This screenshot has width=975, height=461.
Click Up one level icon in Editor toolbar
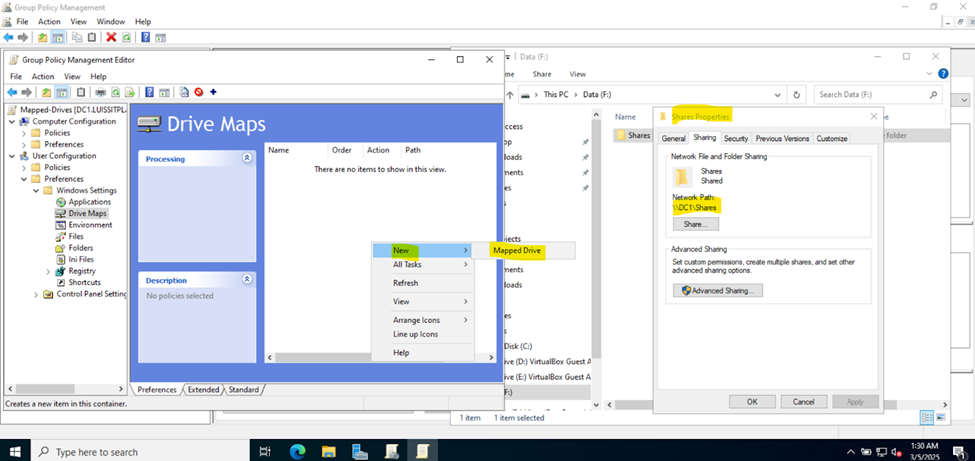pos(46,92)
